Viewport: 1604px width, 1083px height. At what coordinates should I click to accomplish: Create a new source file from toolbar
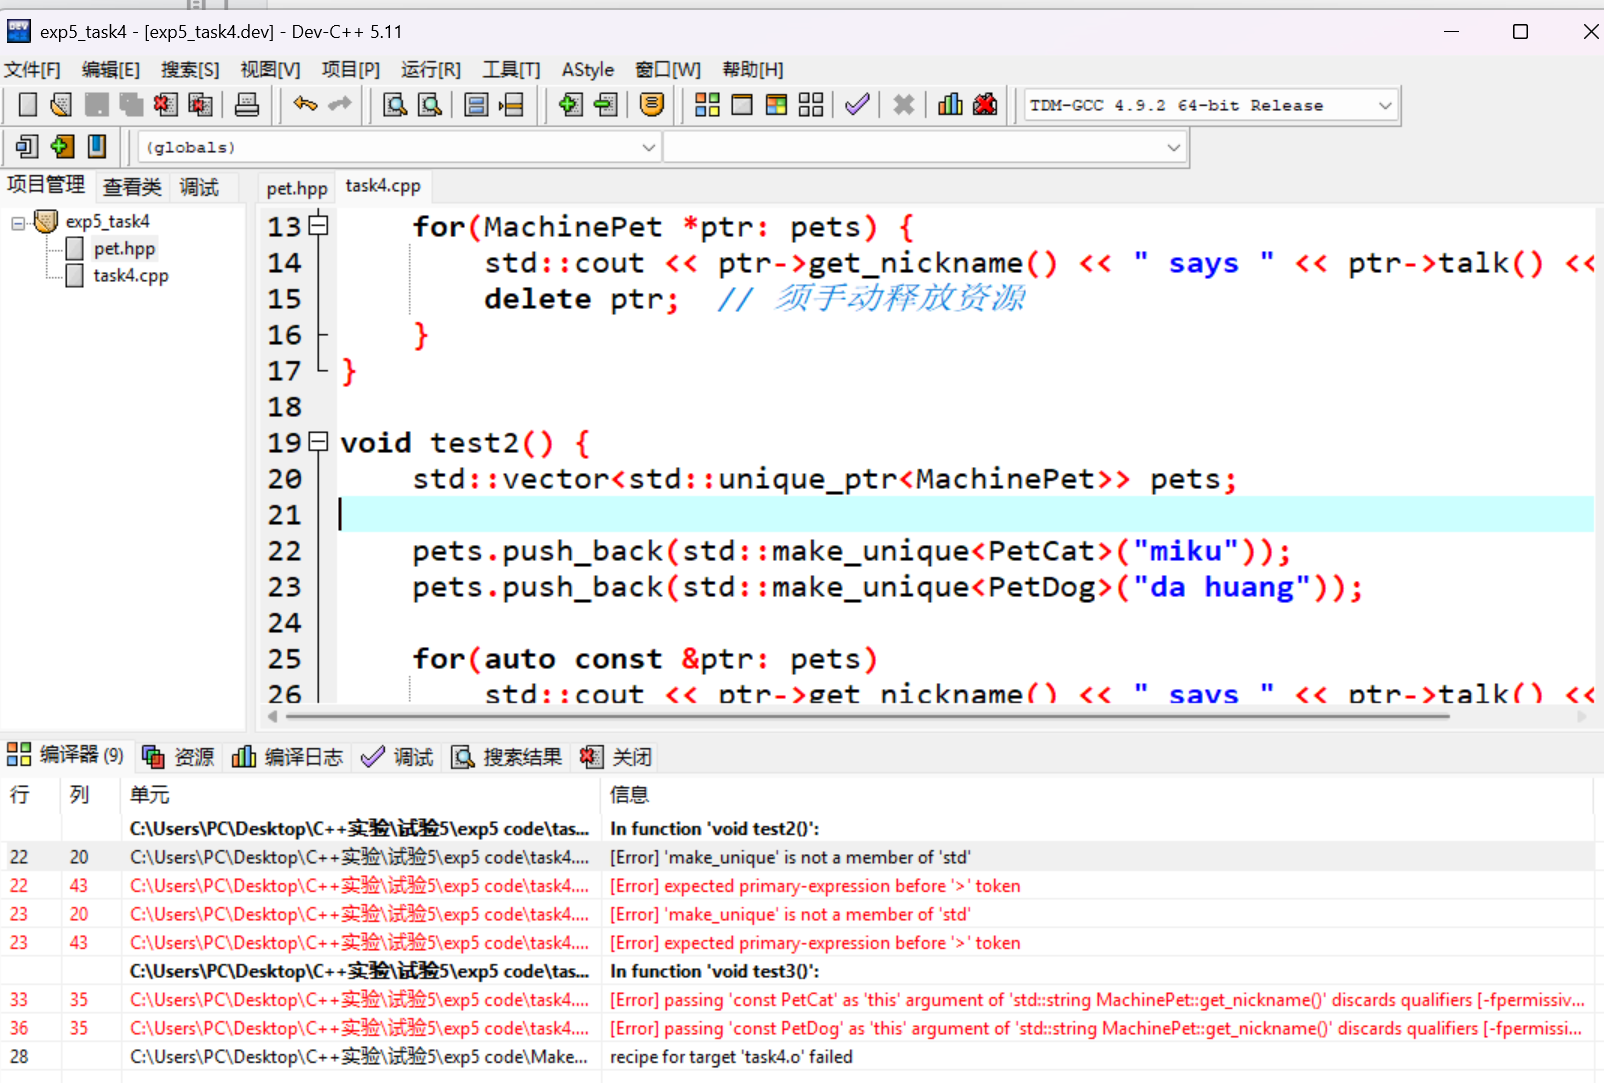point(28,105)
